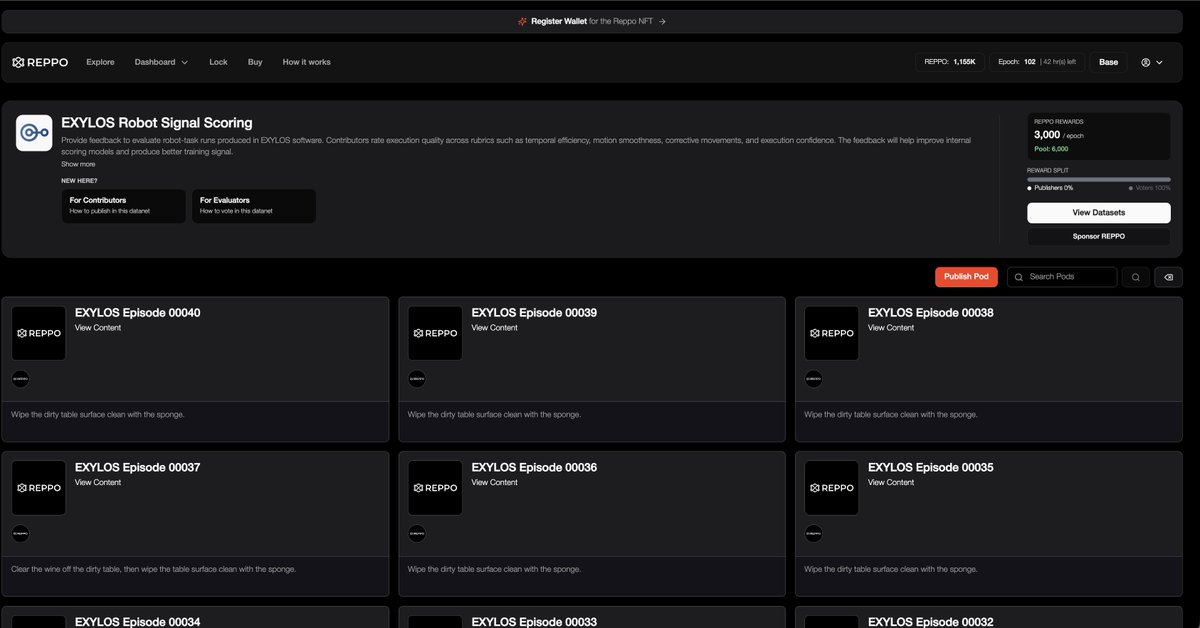
Task: Open the REPPO thumbnail of Episode 00037
Action: pyautogui.click(x=39, y=488)
